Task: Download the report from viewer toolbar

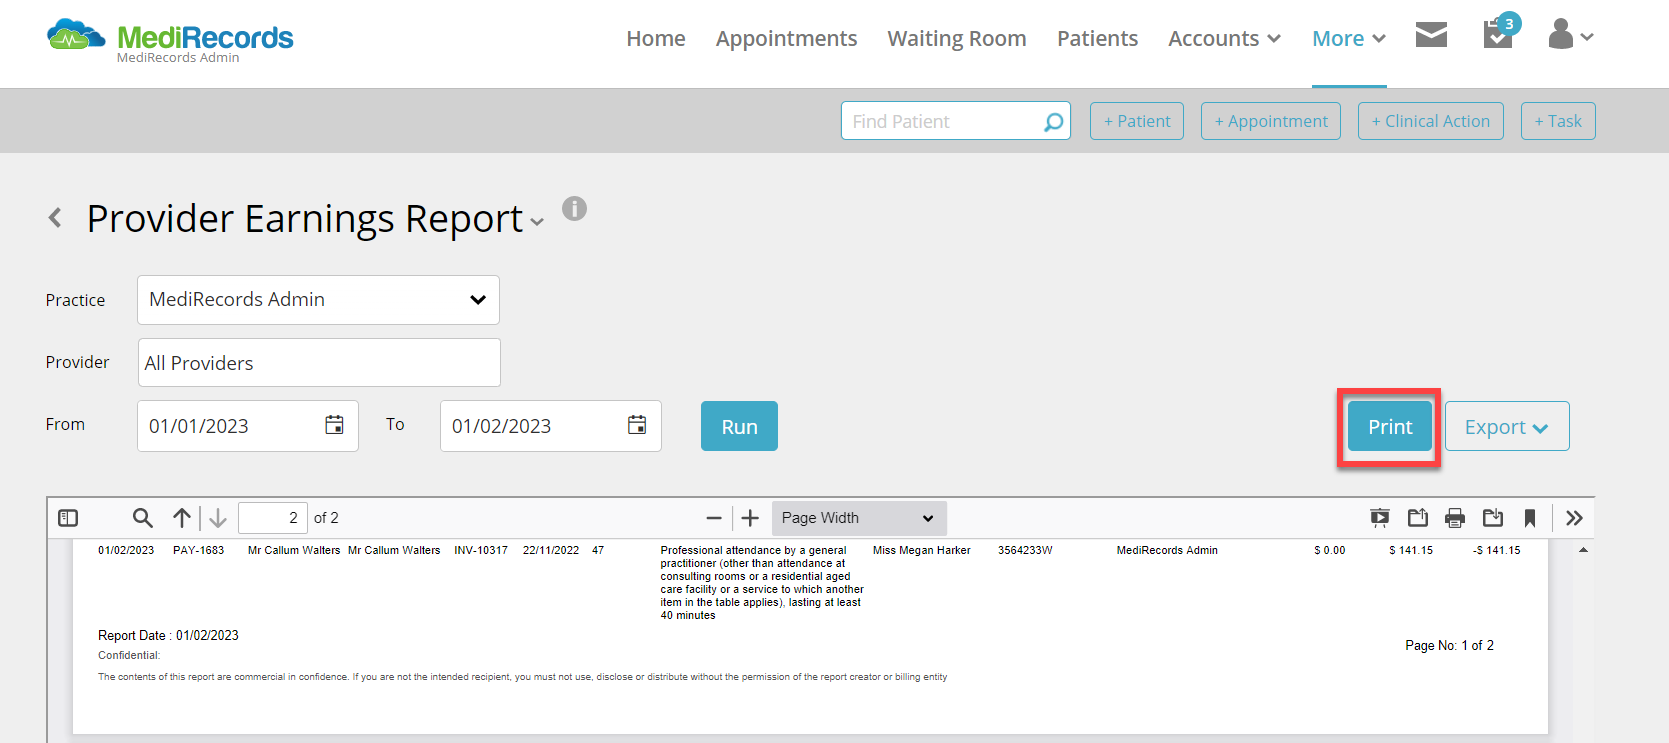Action: click(x=1493, y=518)
